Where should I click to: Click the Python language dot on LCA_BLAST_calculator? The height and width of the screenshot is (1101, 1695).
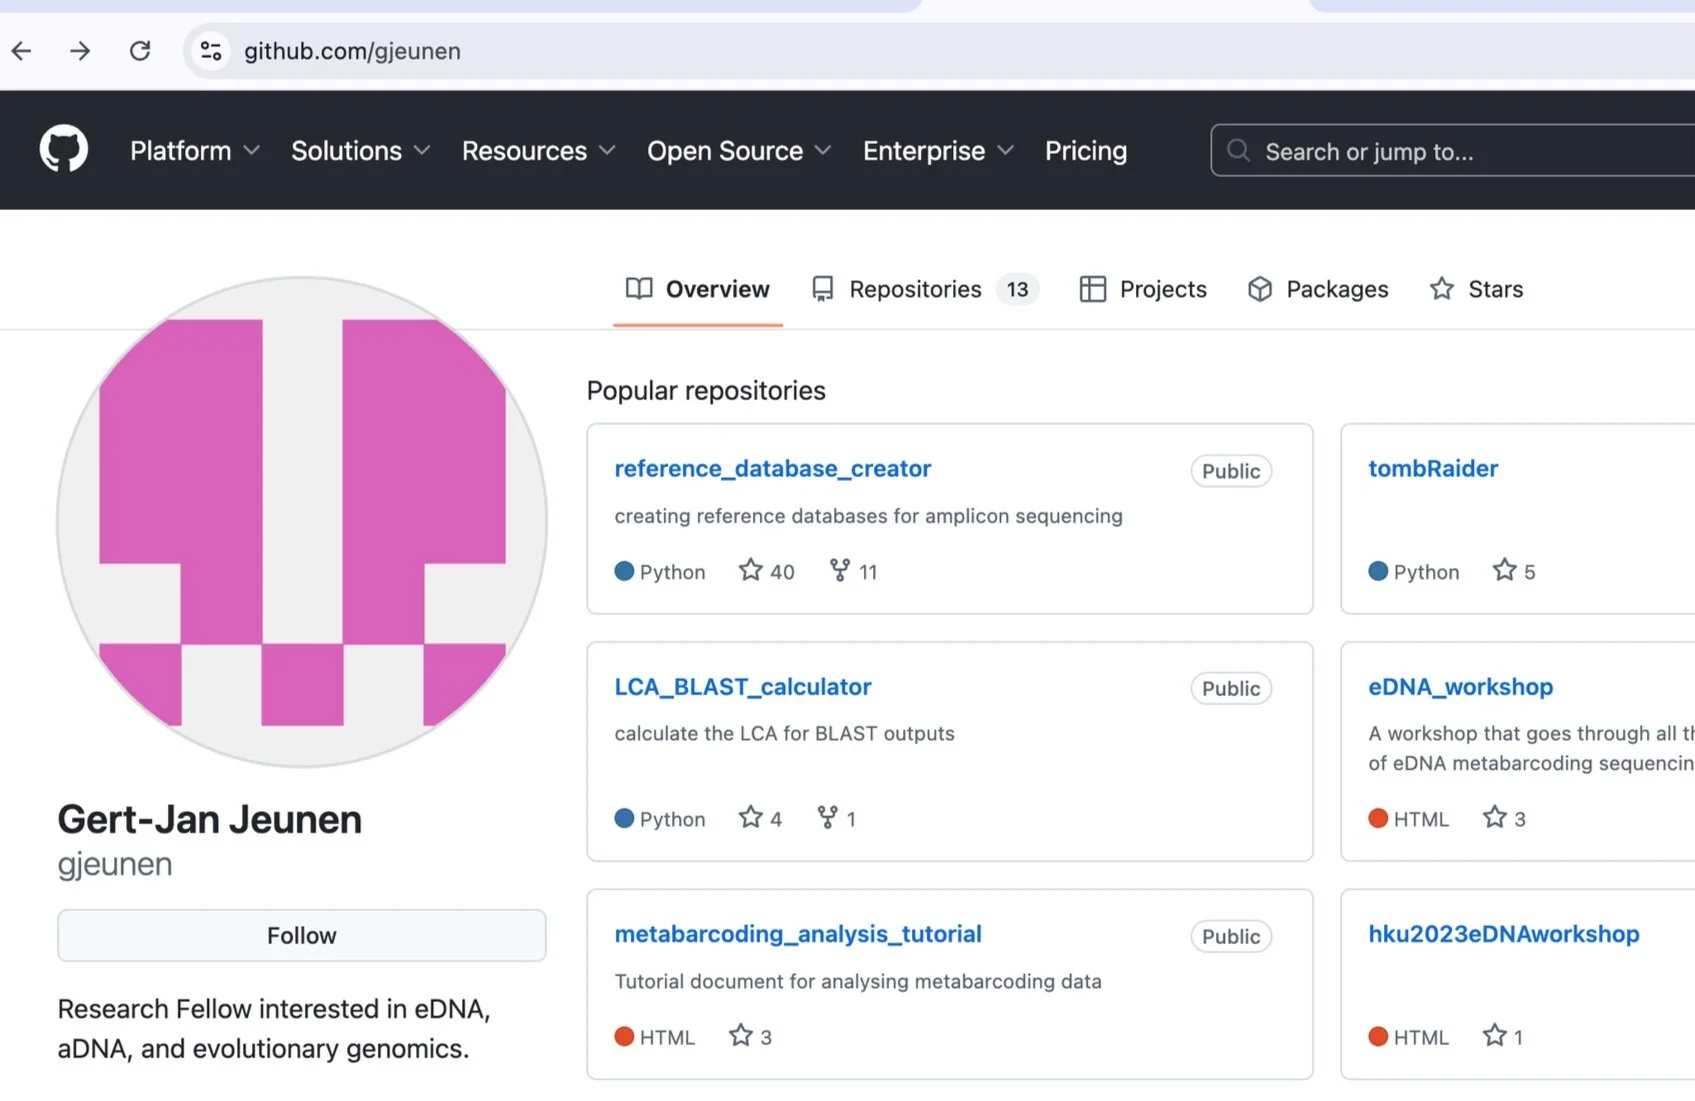point(624,818)
